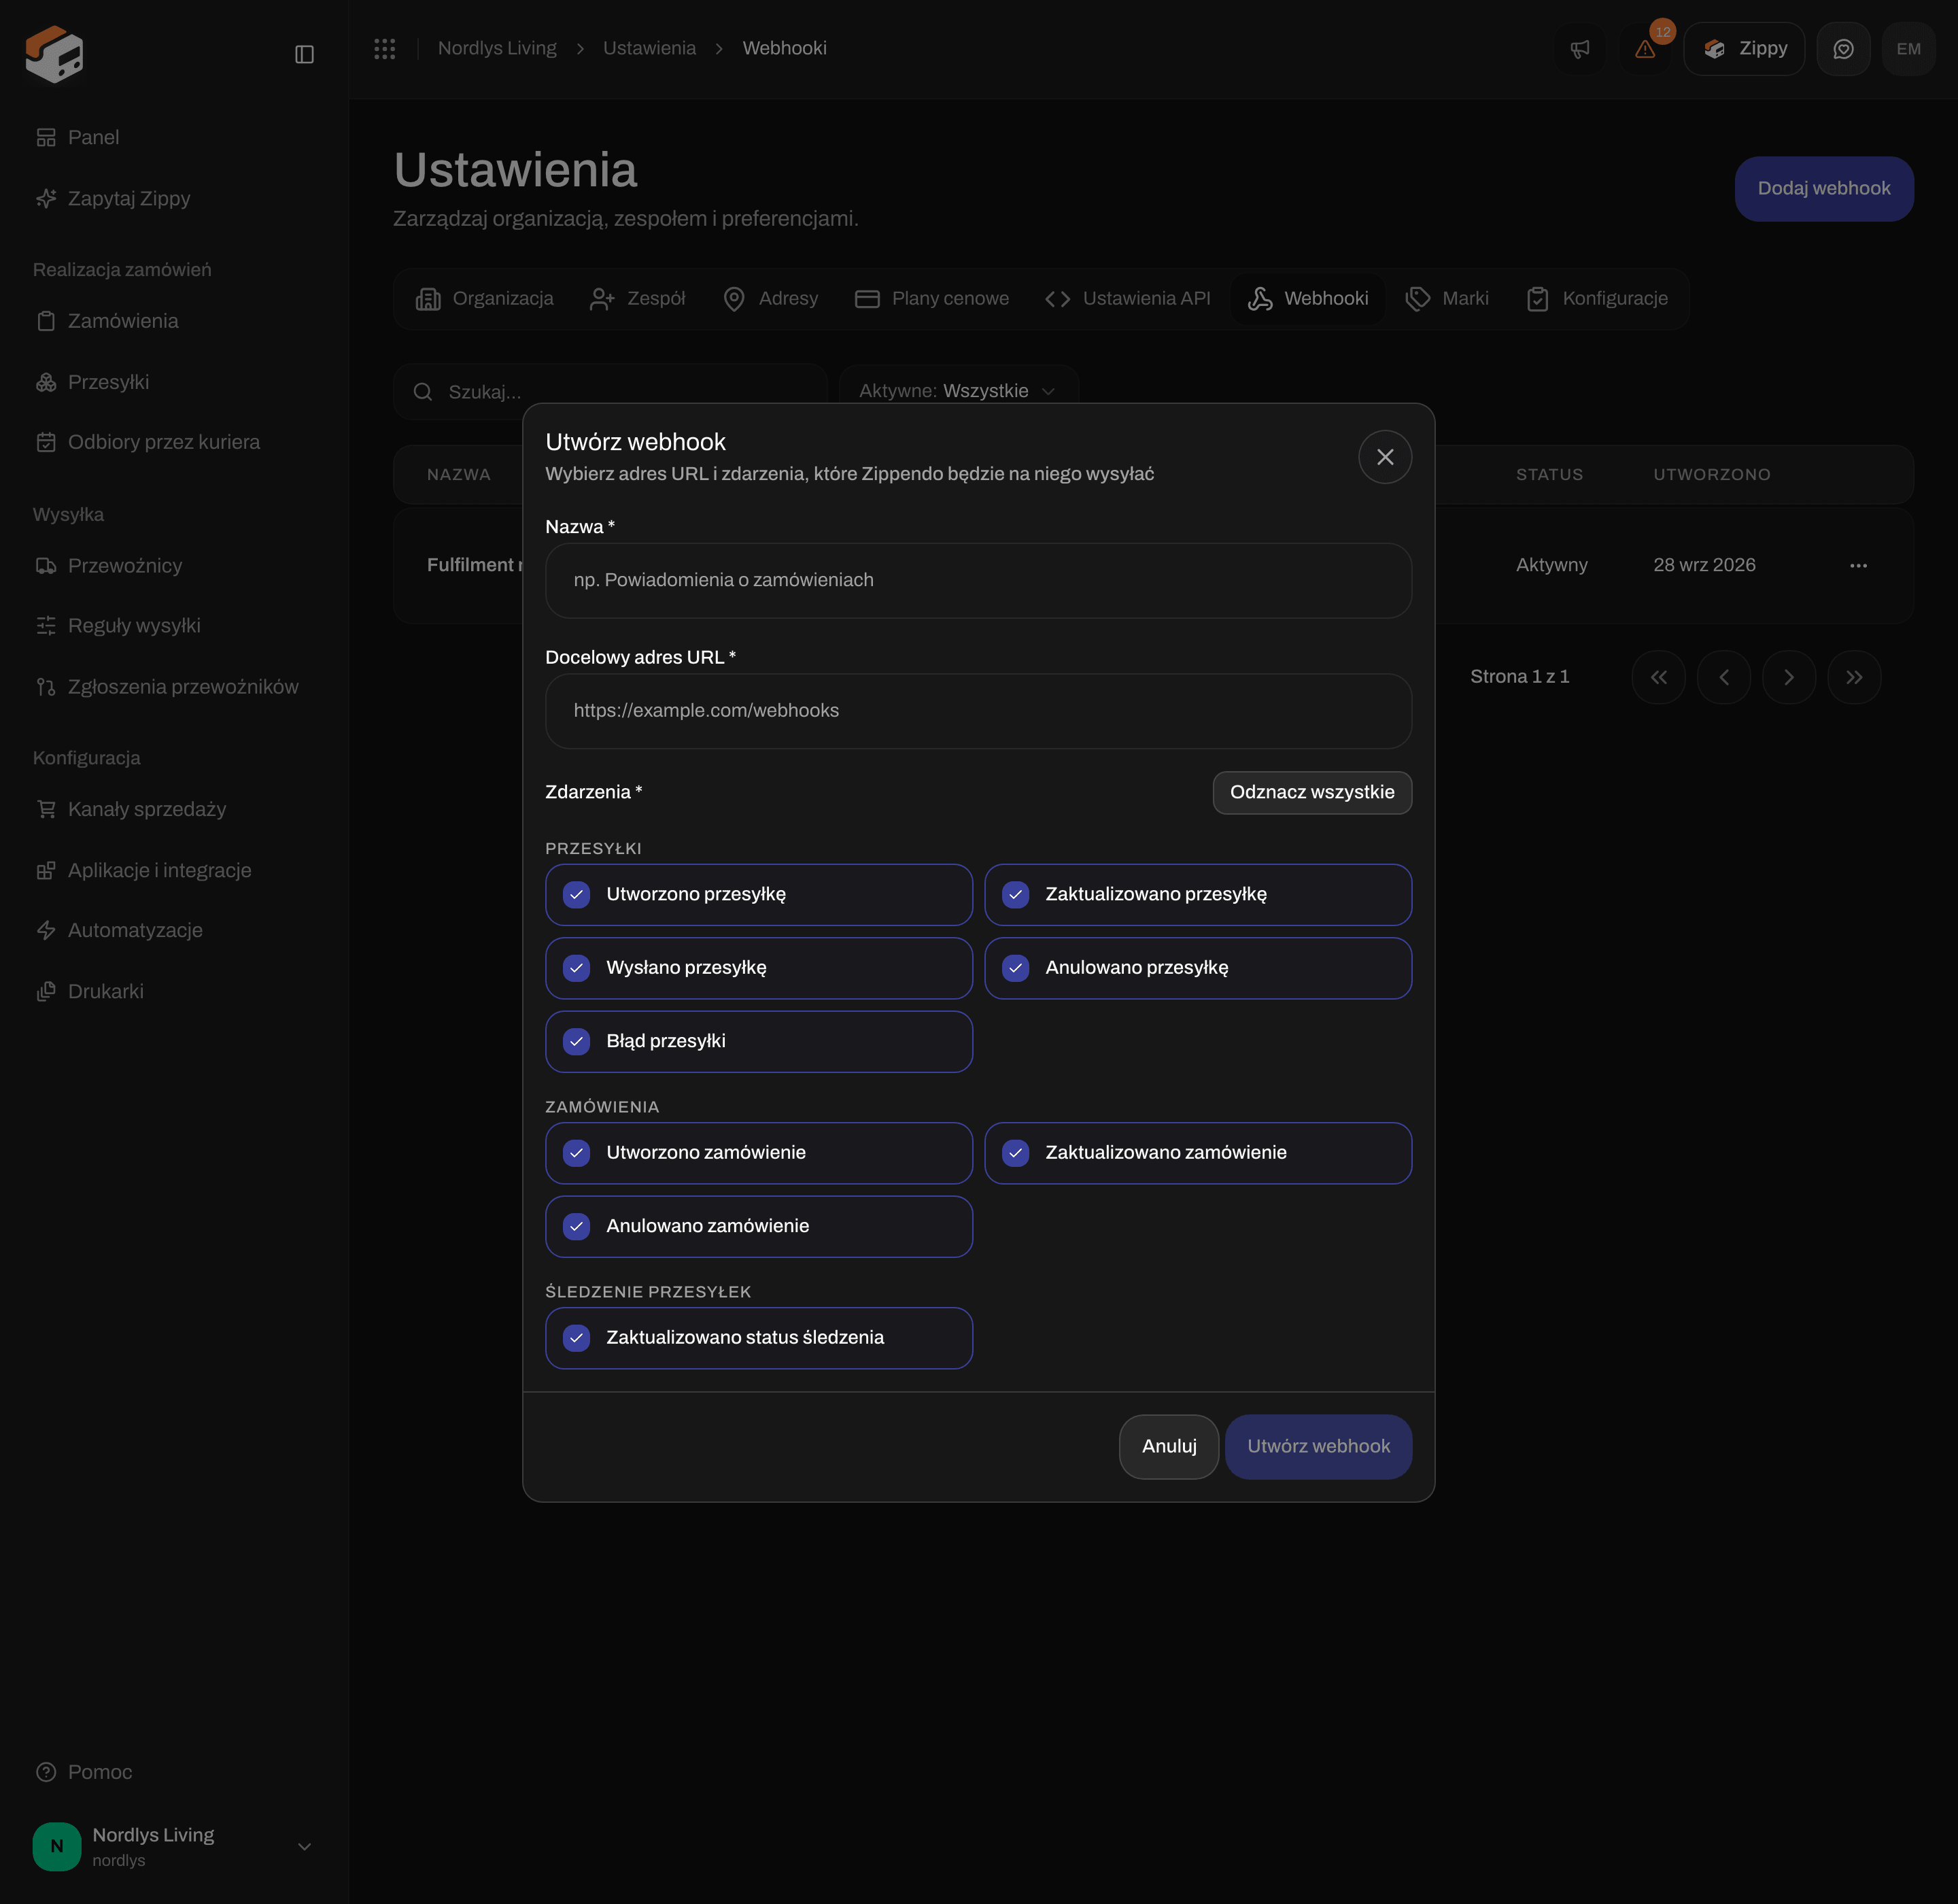Go to Zamówienia in sidebar
Image resolution: width=1958 pixels, height=1904 pixels.
click(107, 321)
